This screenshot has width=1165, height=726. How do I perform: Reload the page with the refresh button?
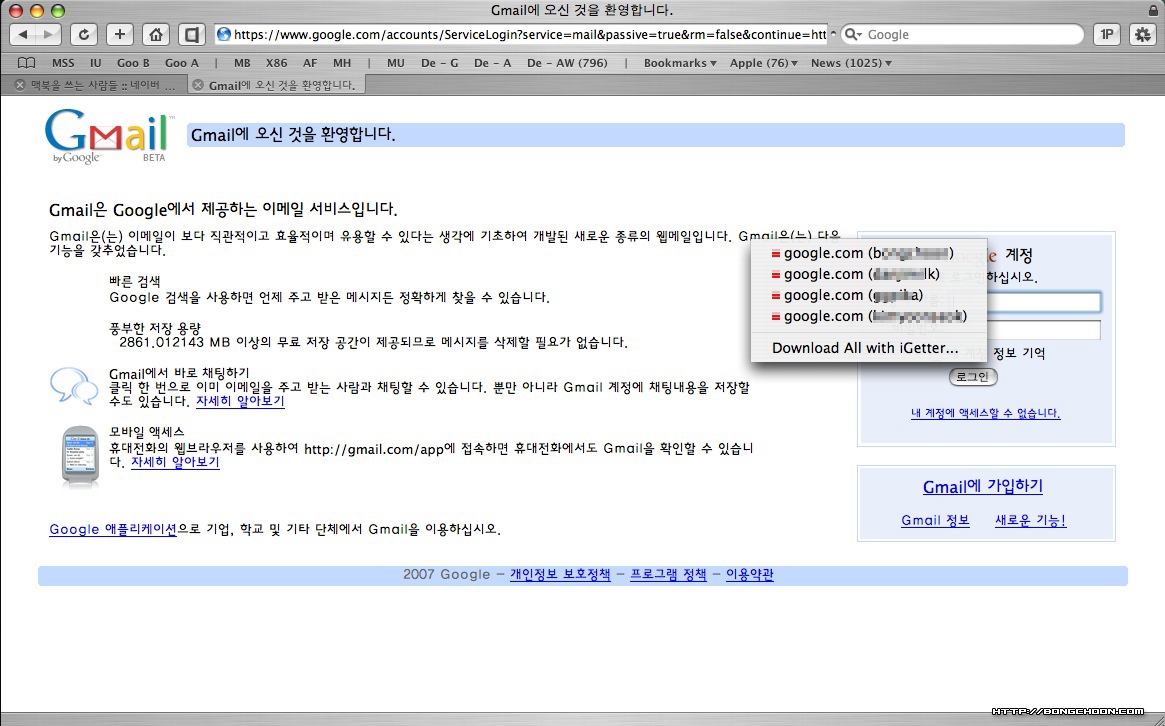[x=83, y=34]
